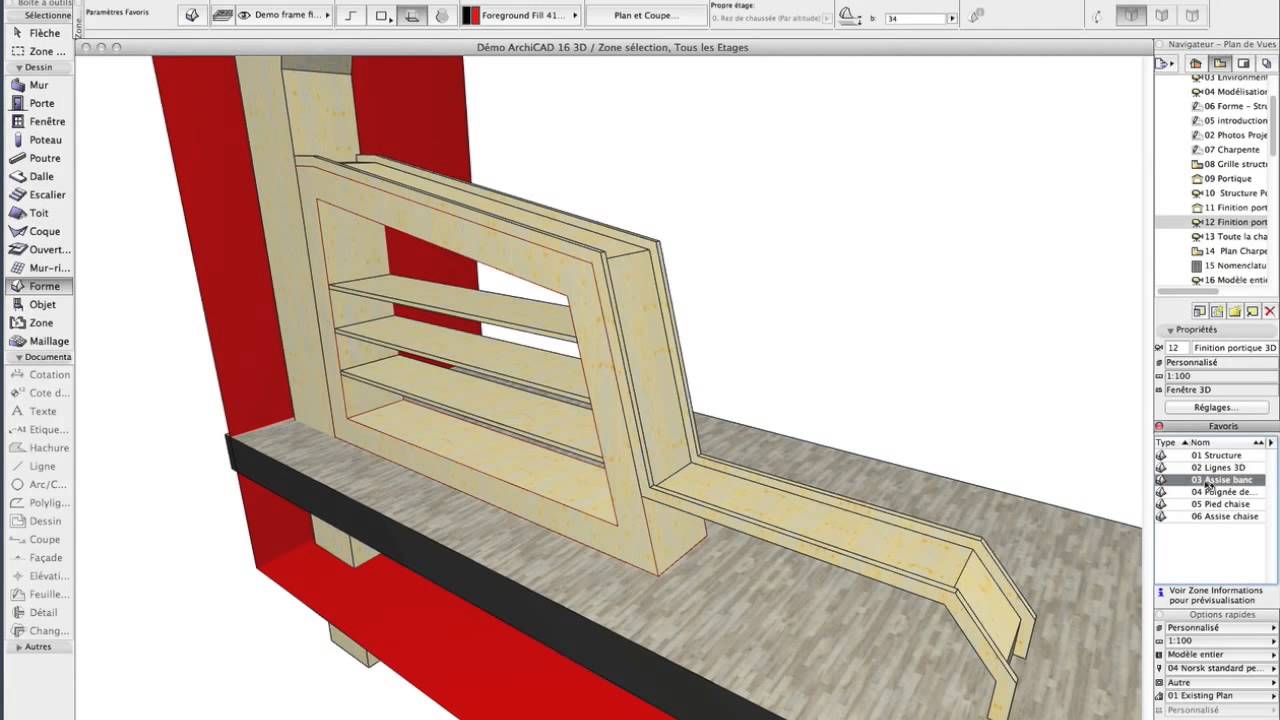This screenshot has width=1280, height=720.
Task: Open the morph settings icon in info box
Action: pyautogui.click(x=193, y=16)
